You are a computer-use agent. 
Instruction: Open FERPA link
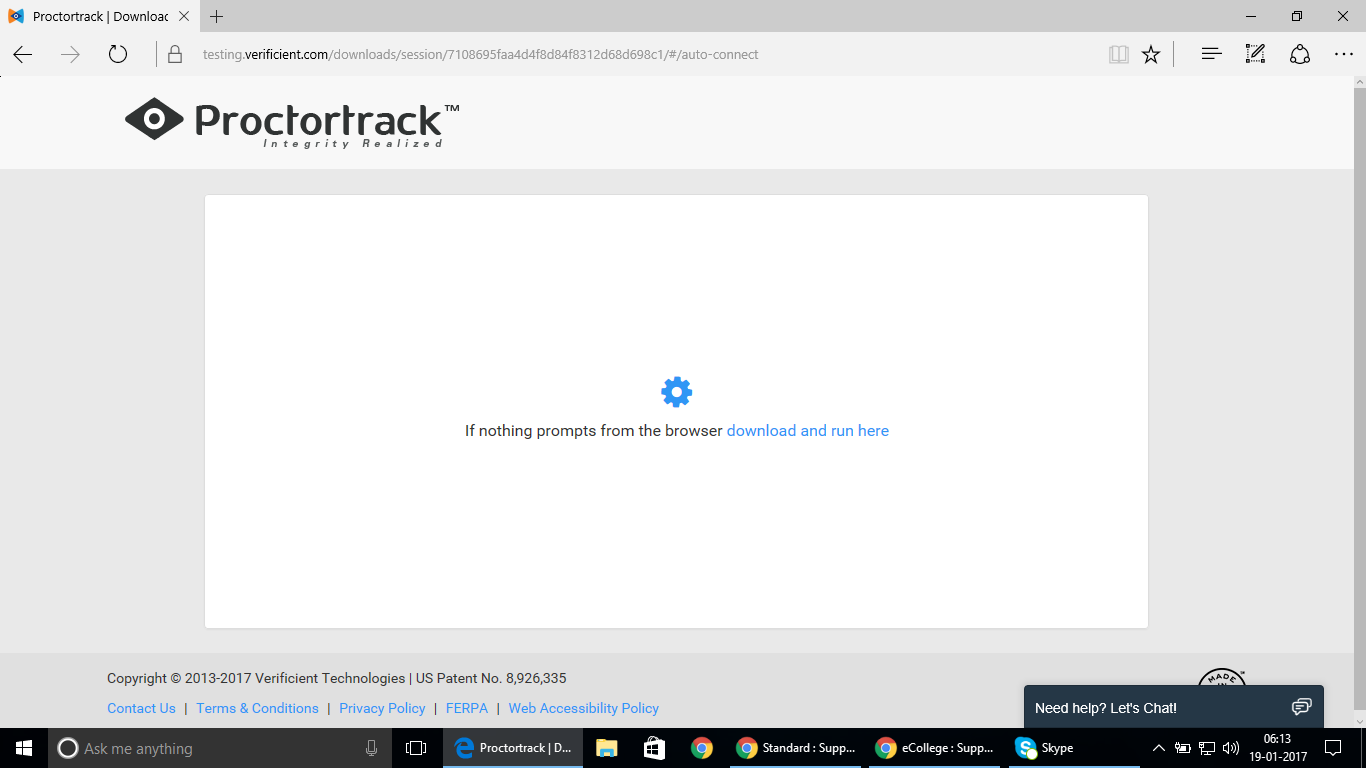(x=467, y=708)
